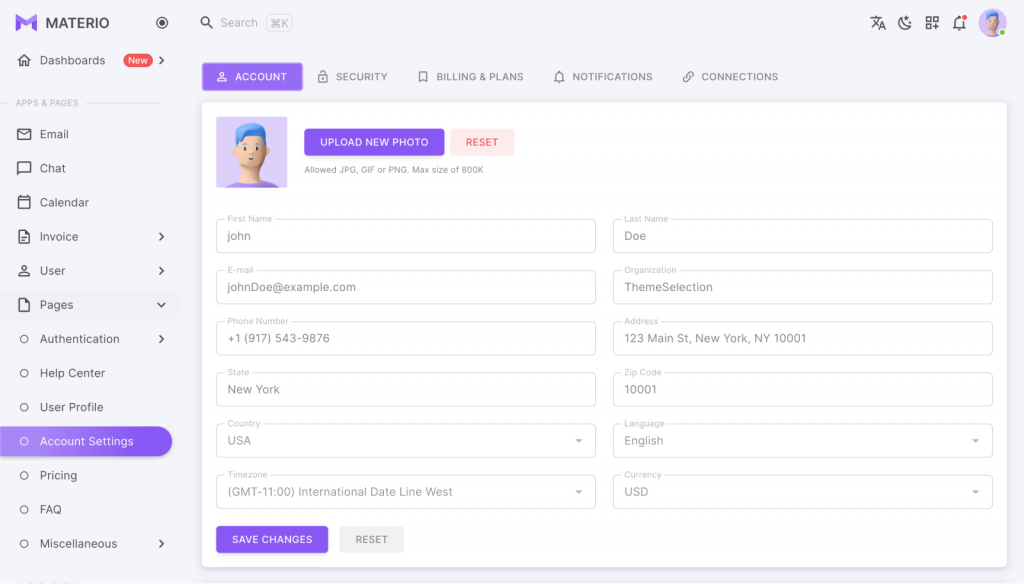Open the user avatar menu
Viewport: 1024px width, 584px height.
coord(992,23)
